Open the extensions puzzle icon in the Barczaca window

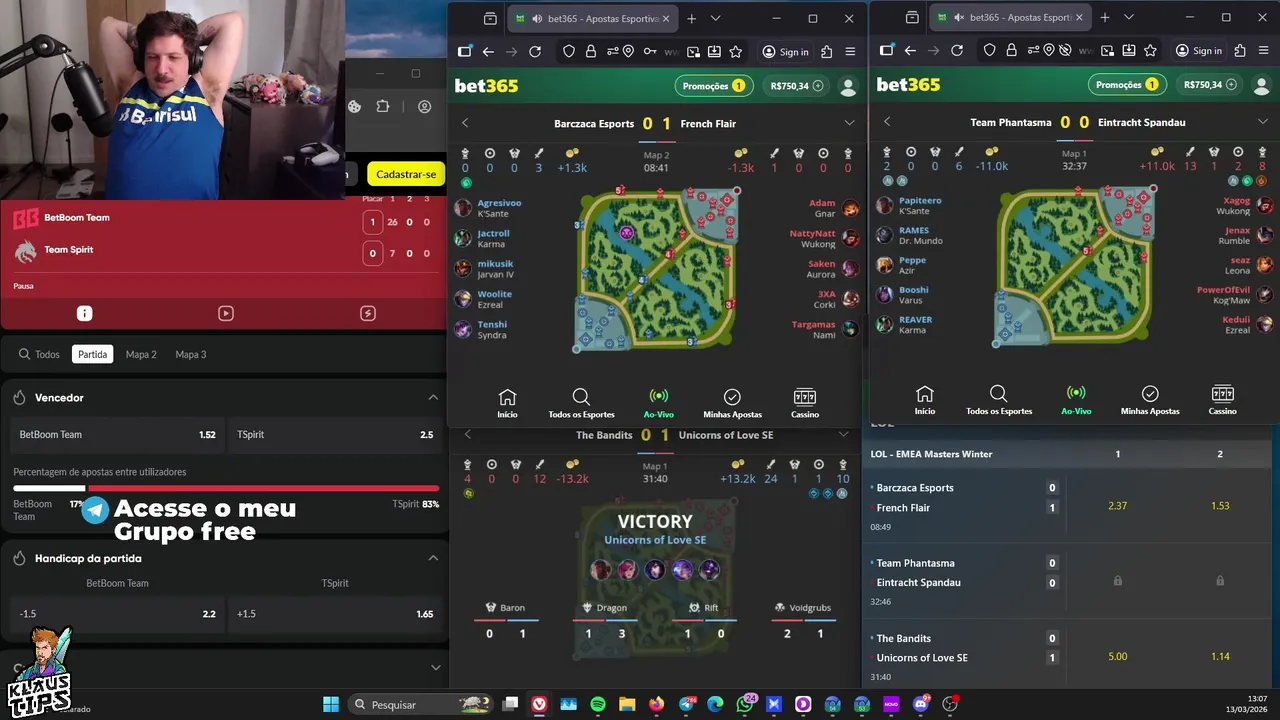[x=826, y=52]
